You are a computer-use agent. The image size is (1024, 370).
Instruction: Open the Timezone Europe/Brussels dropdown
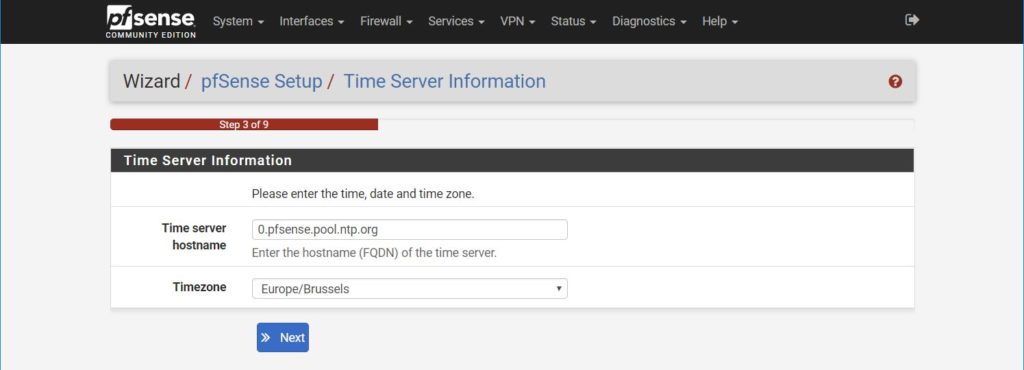(409, 288)
